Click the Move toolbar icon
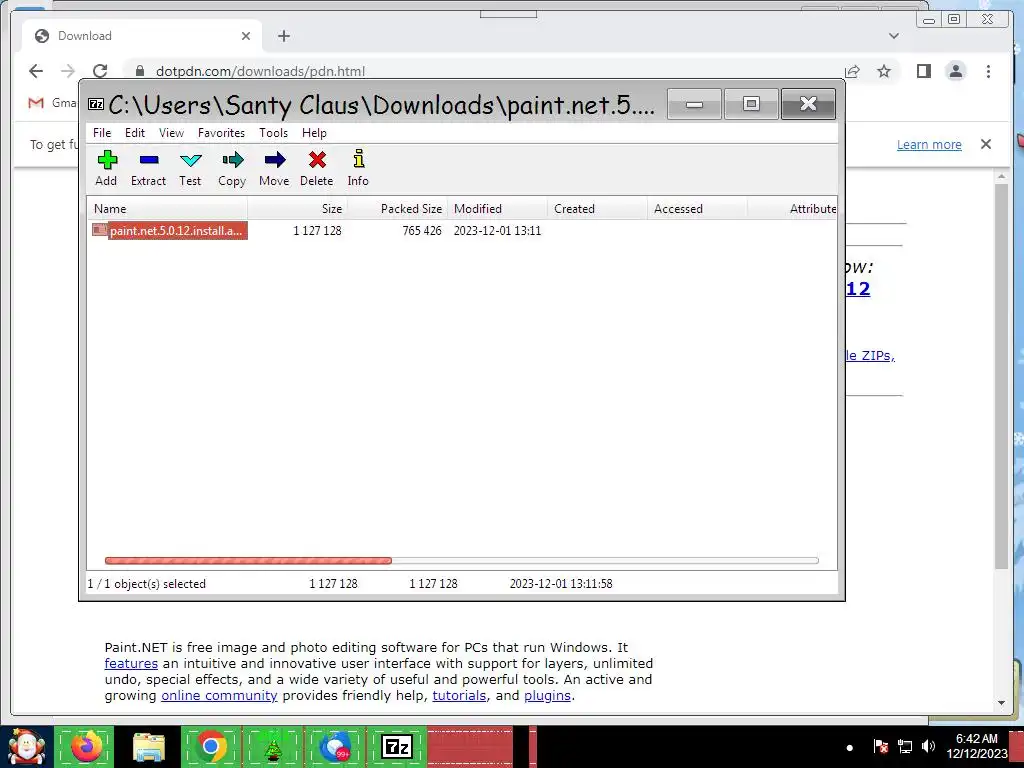The height and width of the screenshot is (768, 1024). coord(274,168)
